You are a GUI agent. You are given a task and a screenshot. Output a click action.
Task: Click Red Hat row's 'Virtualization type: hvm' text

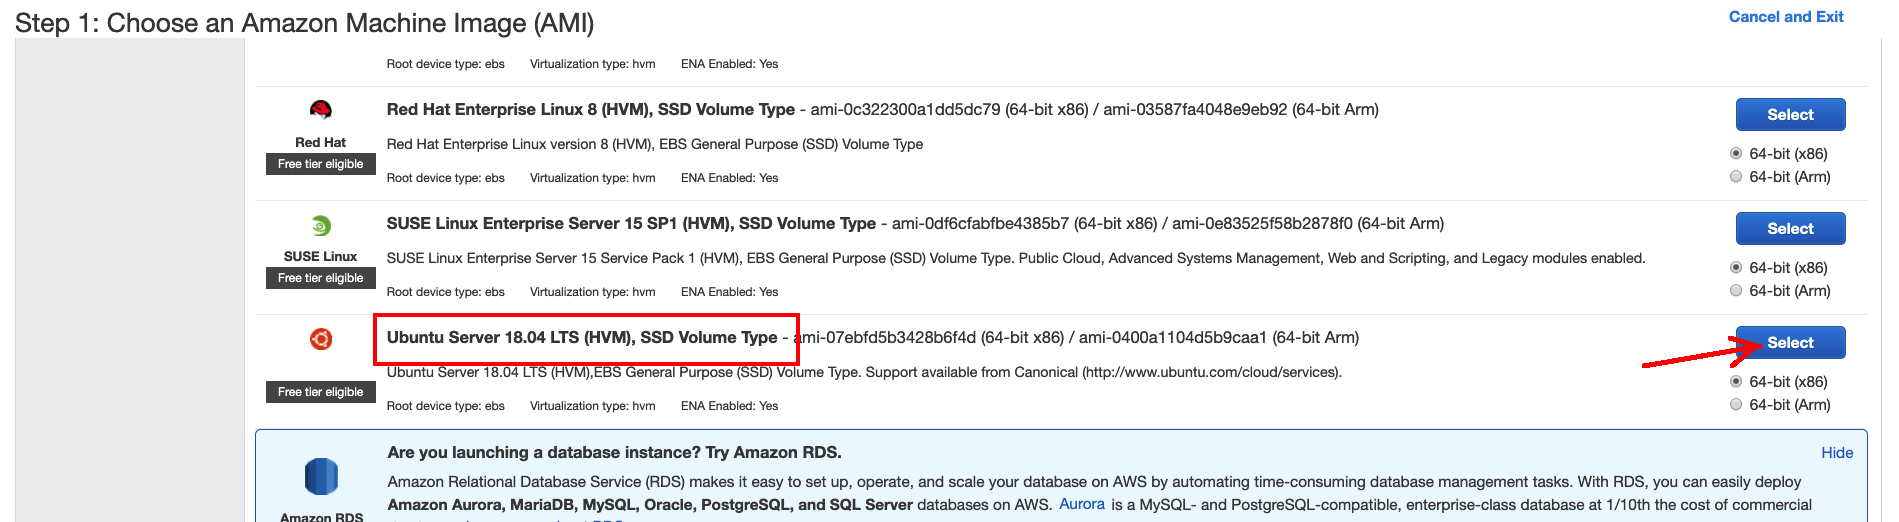coord(593,177)
